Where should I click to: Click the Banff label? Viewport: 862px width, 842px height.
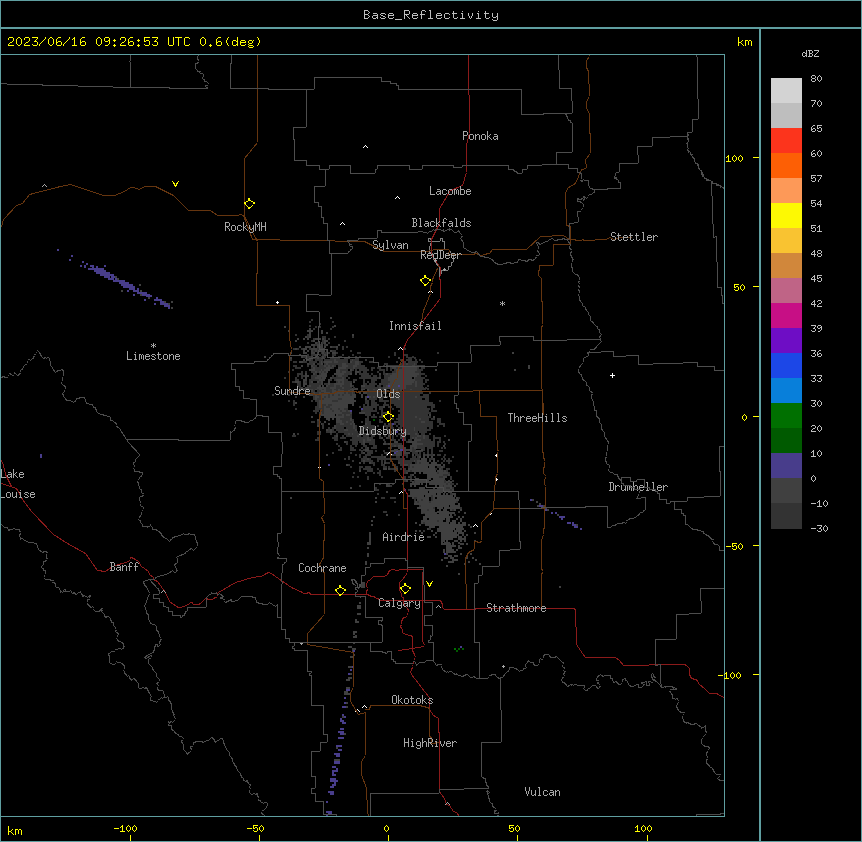point(124,567)
